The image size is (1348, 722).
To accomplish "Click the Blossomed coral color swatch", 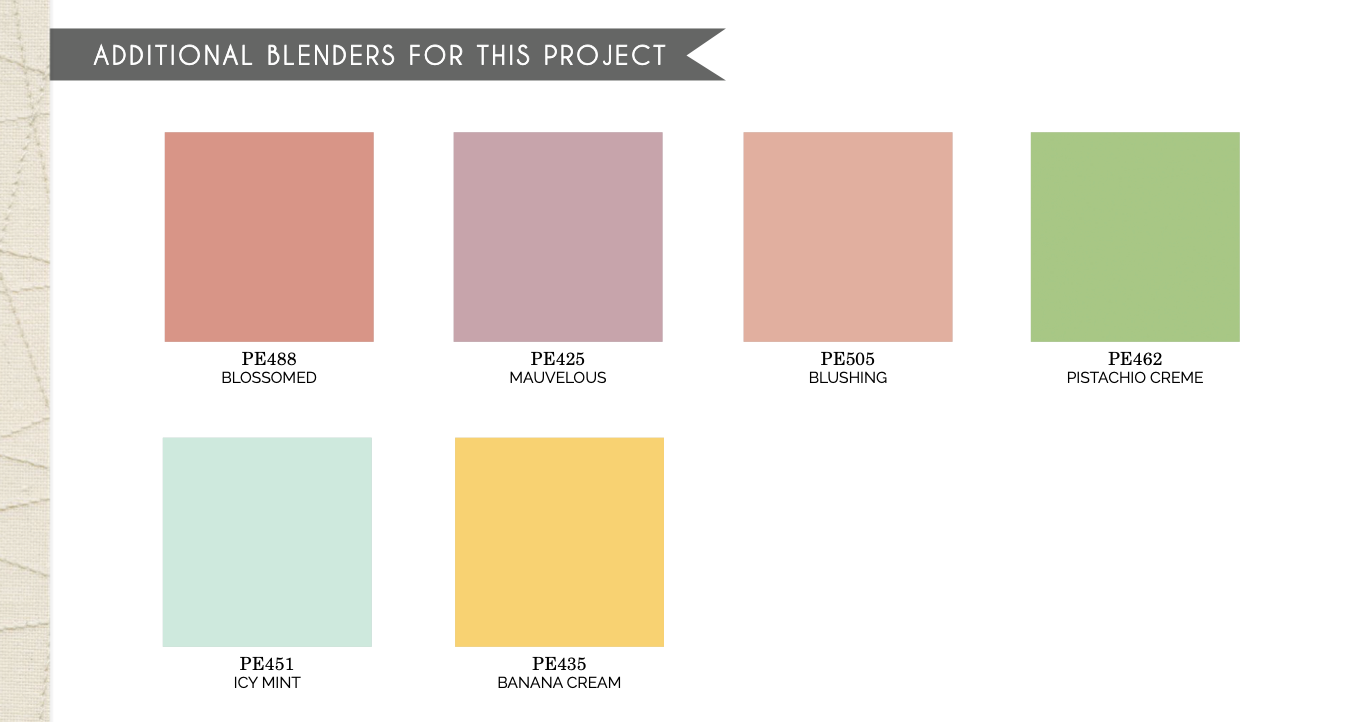I will click(269, 237).
